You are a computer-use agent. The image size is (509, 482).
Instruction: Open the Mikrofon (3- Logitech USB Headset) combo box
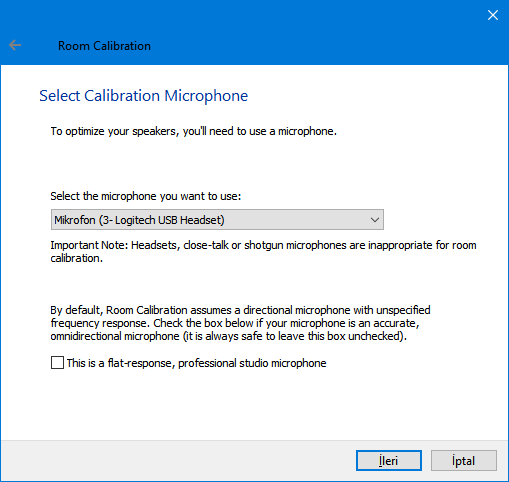click(217, 220)
